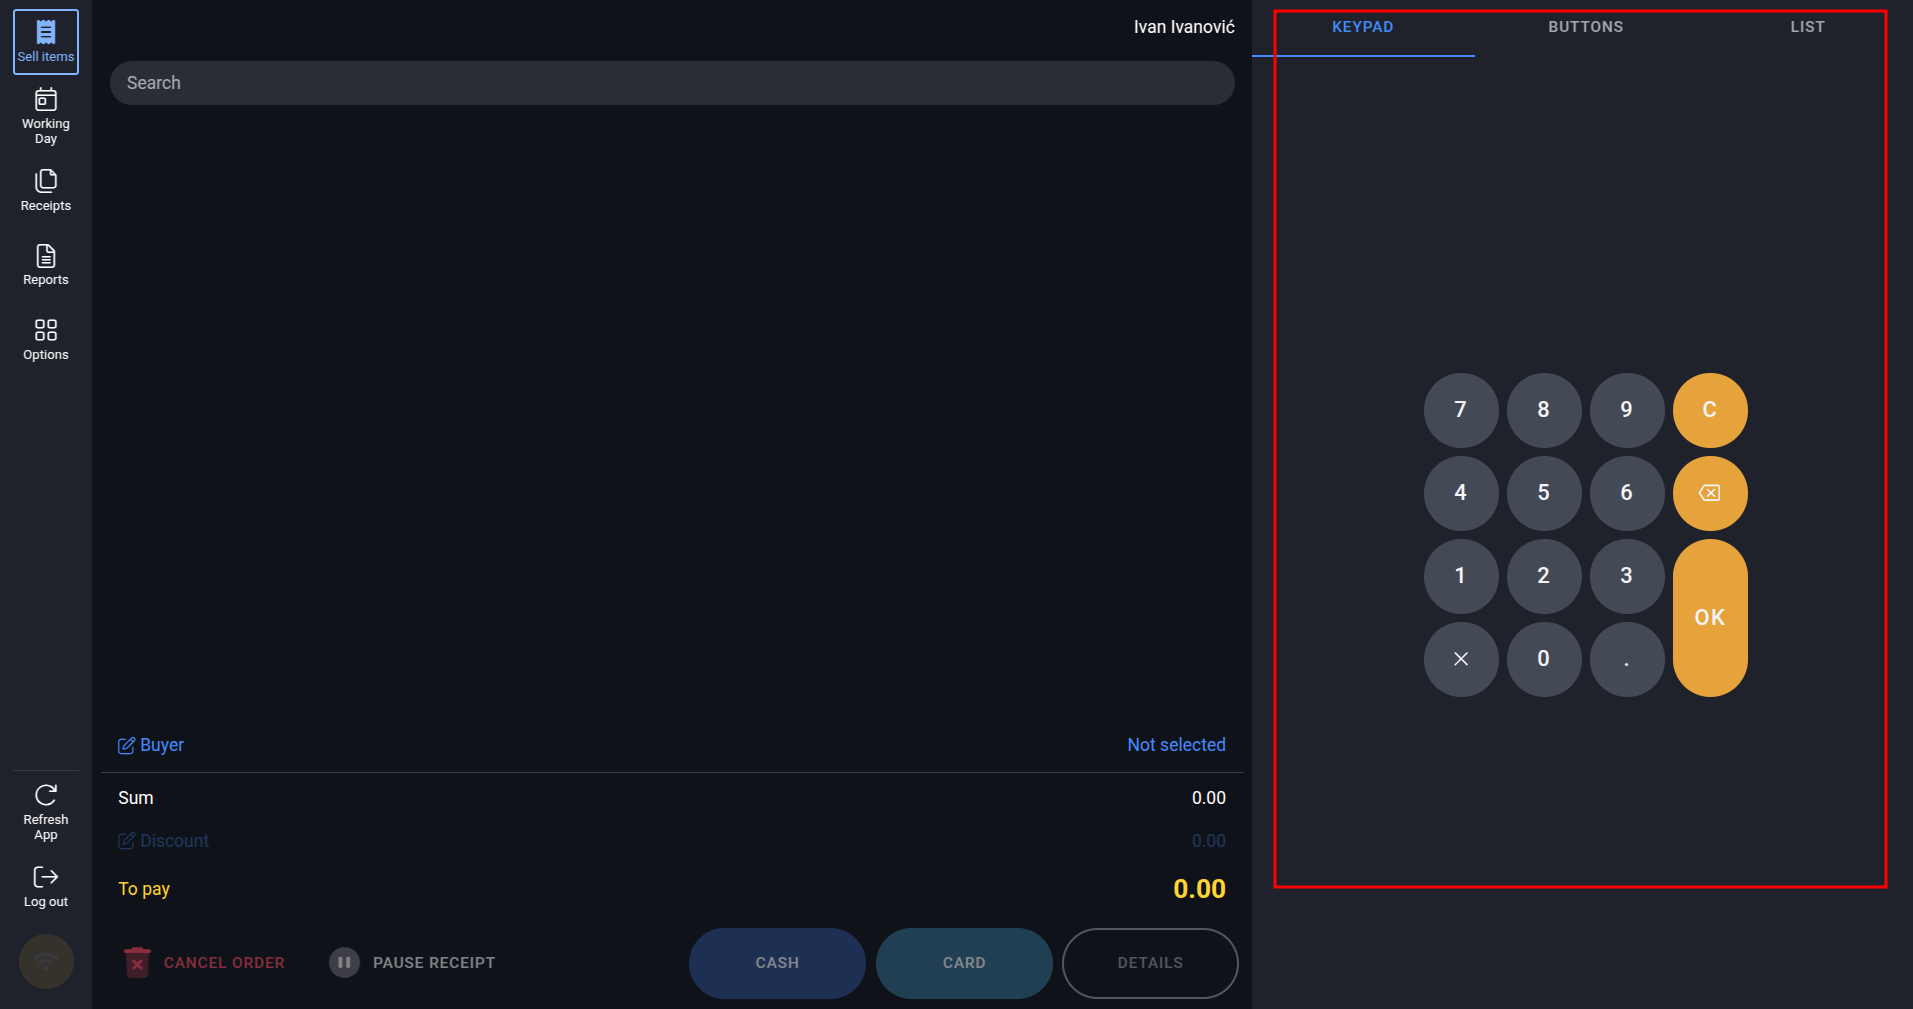Click Cancel Order
The height and width of the screenshot is (1009, 1913).
pyautogui.click(x=205, y=963)
